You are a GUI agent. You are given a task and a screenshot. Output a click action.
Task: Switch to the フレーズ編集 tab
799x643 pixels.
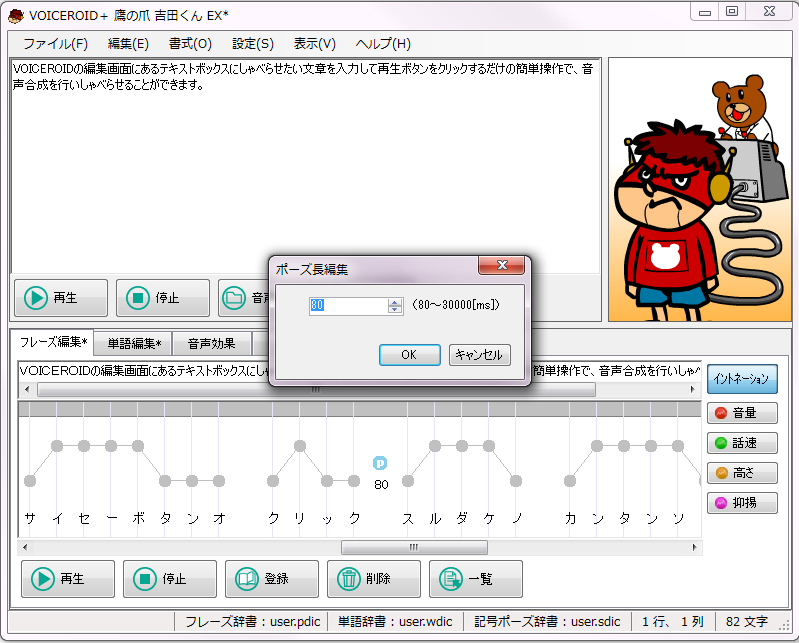[x=53, y=342]
